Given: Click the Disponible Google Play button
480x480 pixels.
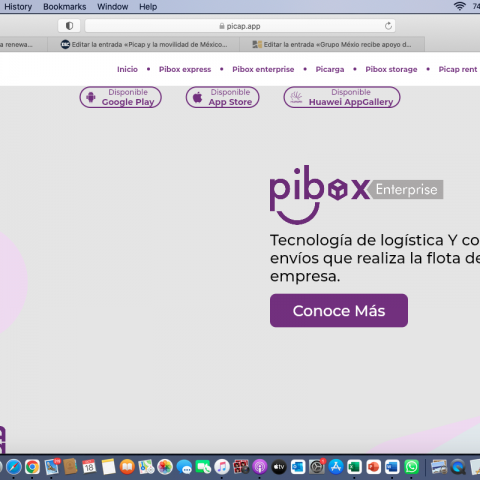Looking at the screenshot, I should pos(121,97).
